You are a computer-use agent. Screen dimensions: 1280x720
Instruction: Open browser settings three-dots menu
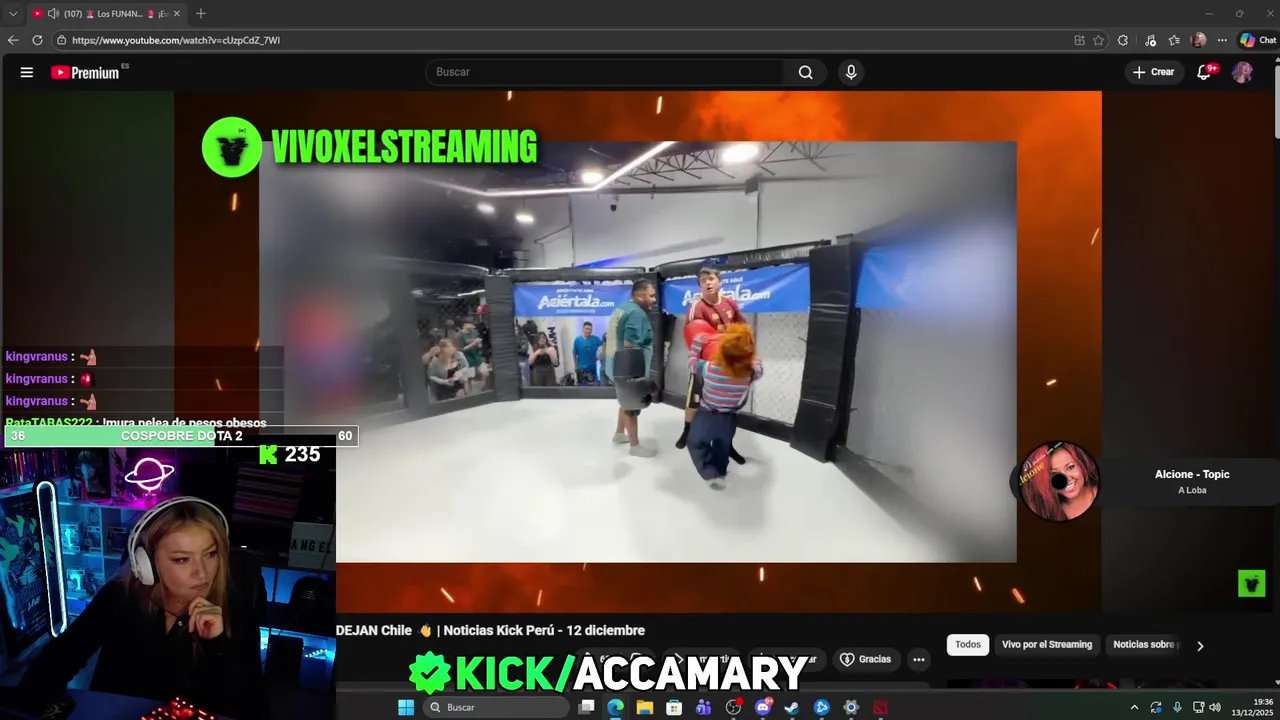tap(1222, 40)
